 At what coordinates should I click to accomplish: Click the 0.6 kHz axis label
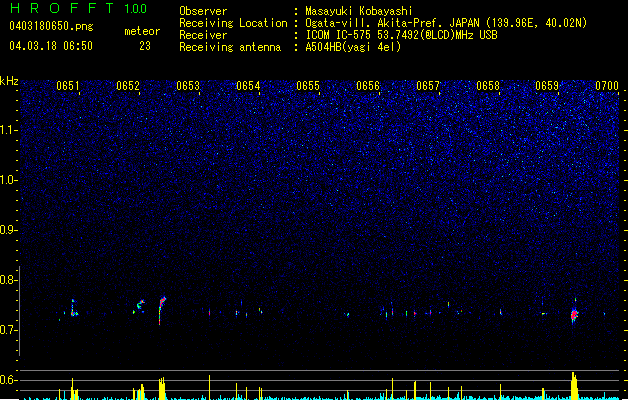[8, 380]
